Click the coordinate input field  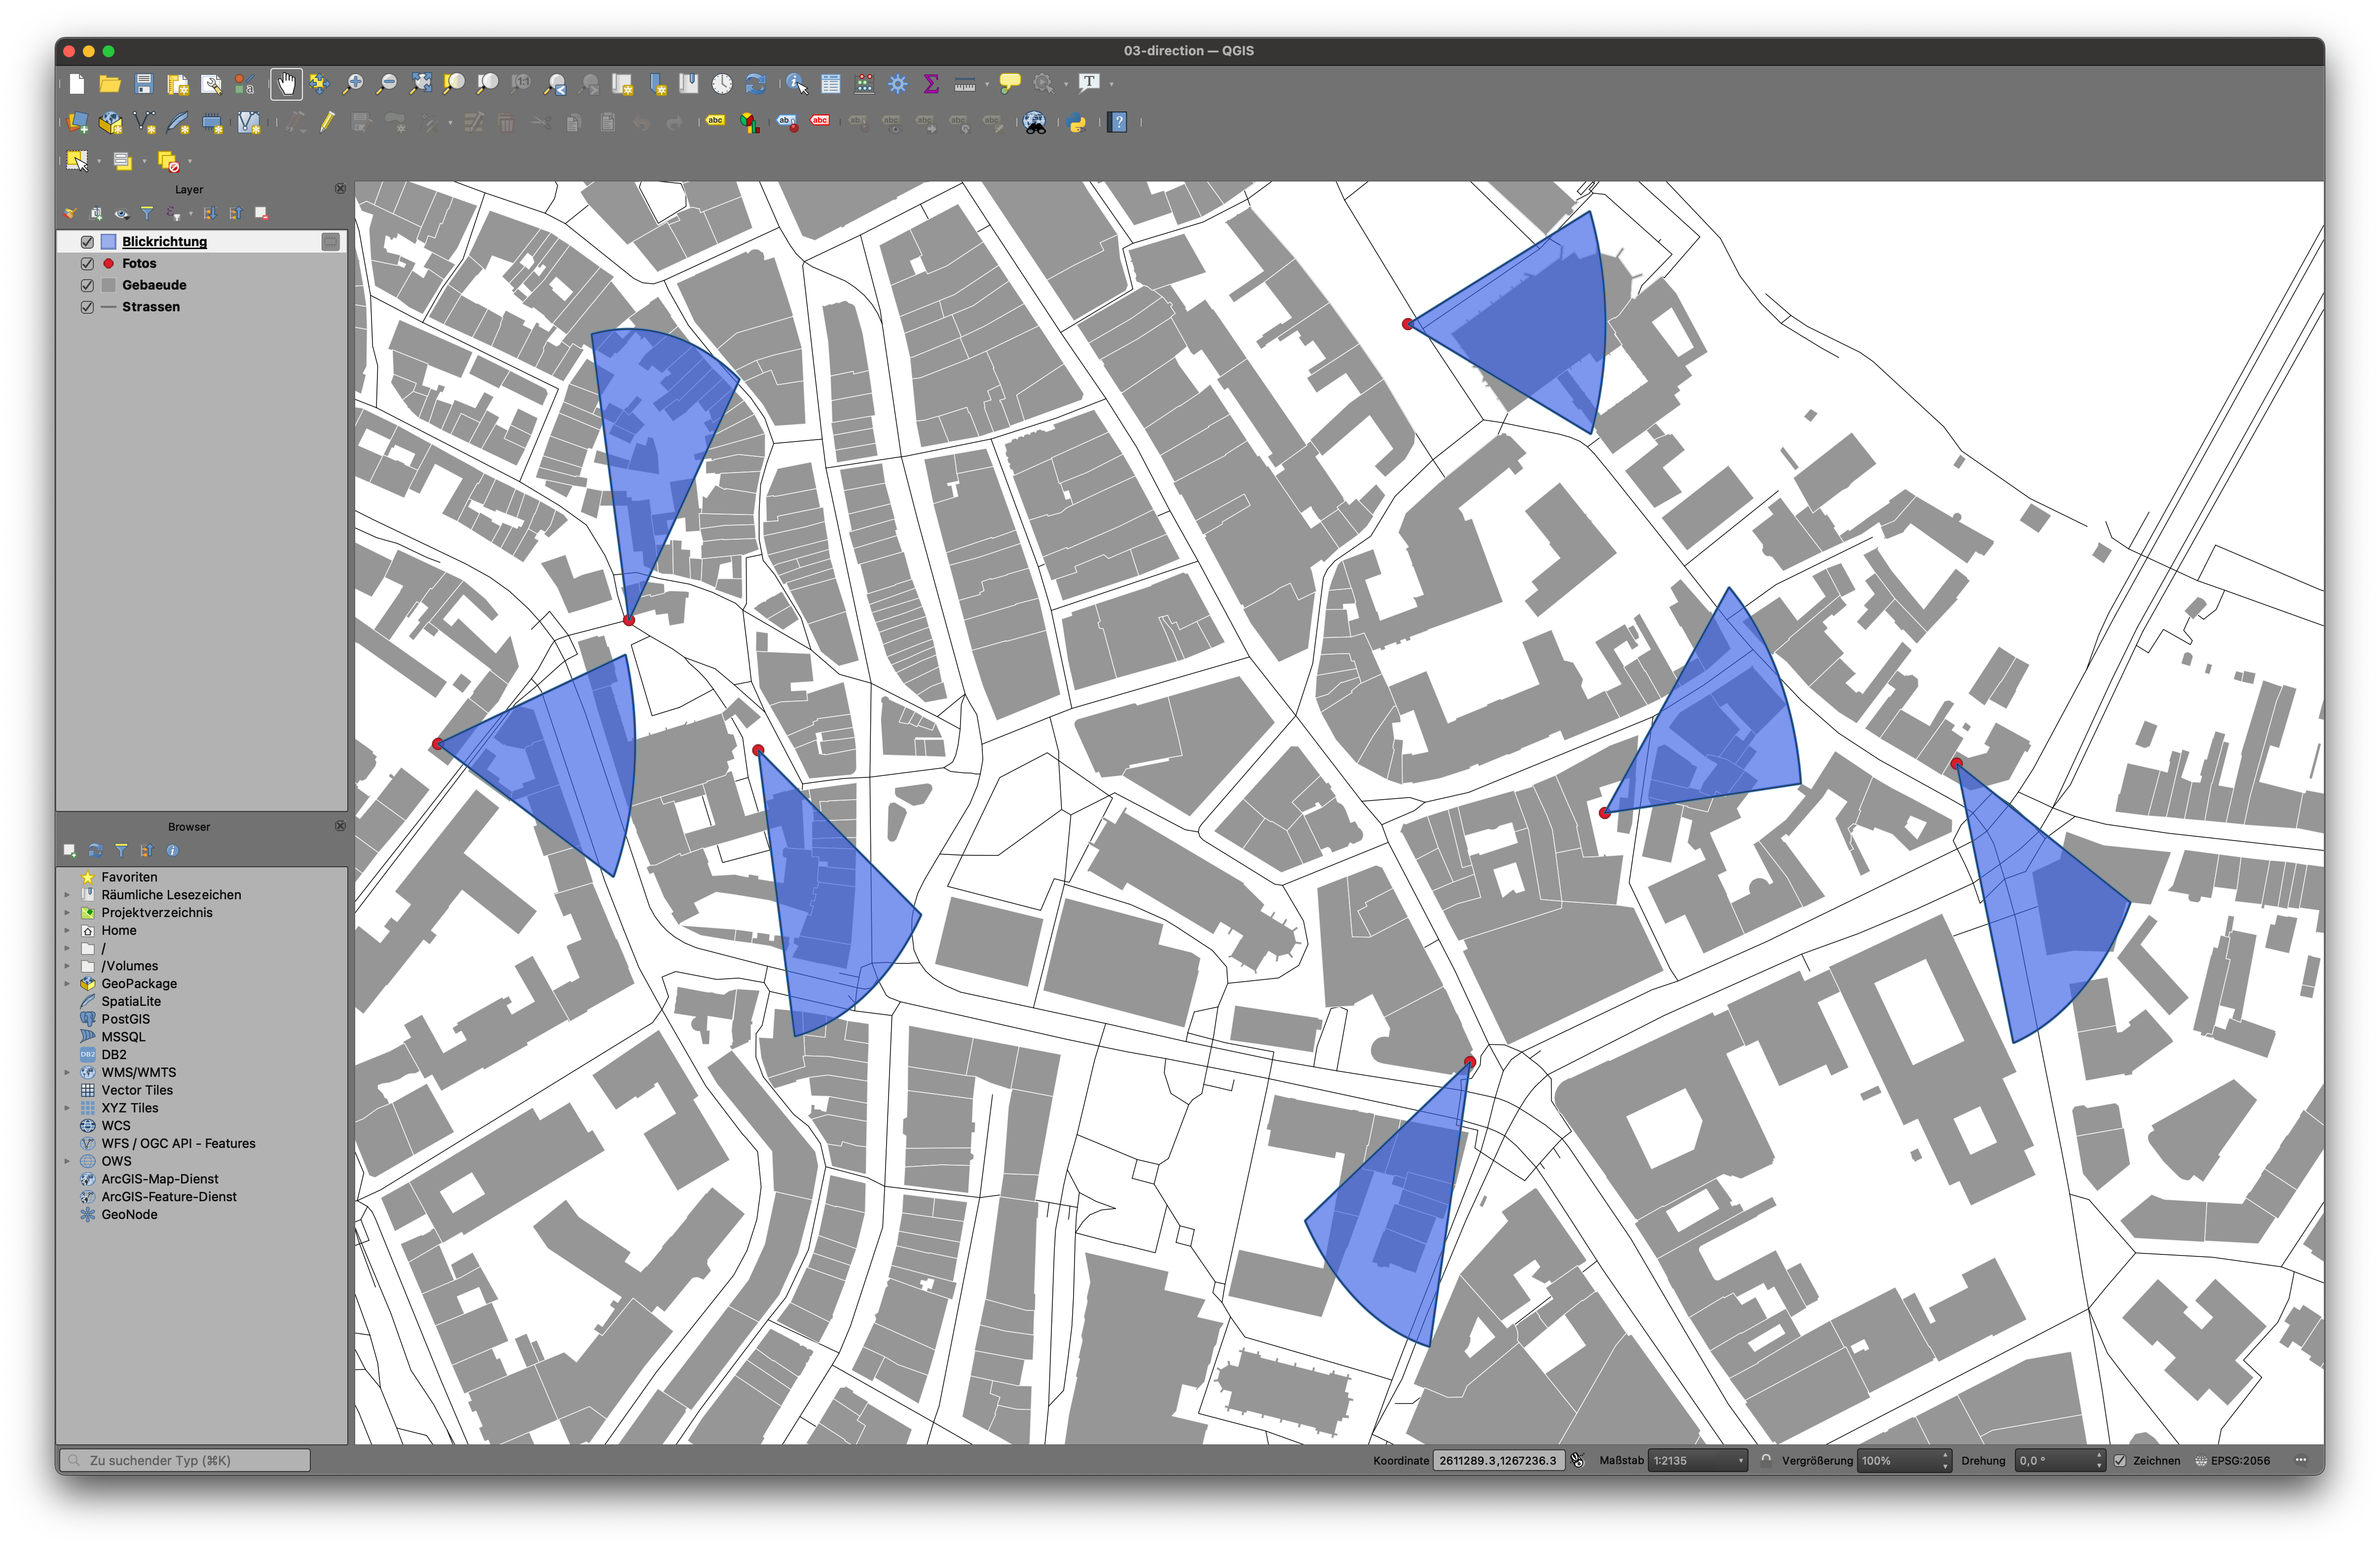[1497, 1460]
